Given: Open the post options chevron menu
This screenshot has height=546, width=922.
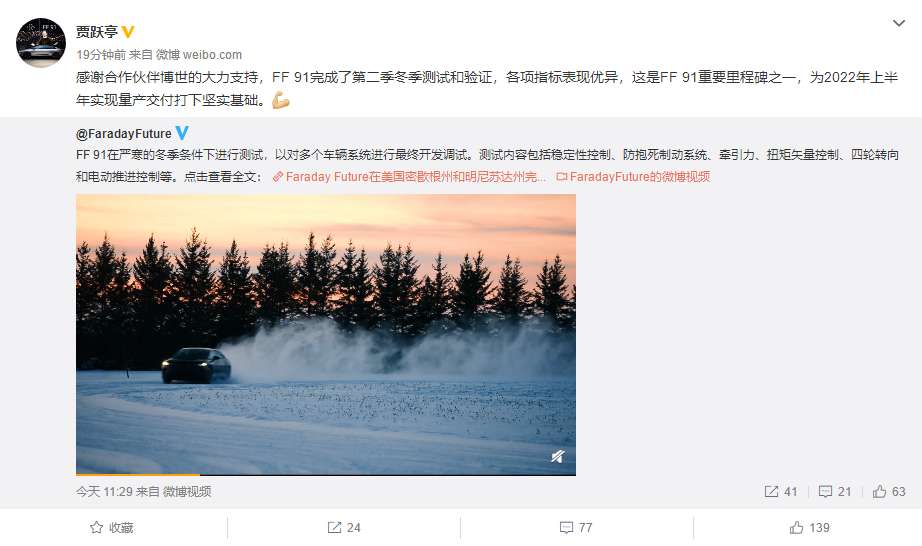Looking at the screenshot, I should tap(898, 24).
